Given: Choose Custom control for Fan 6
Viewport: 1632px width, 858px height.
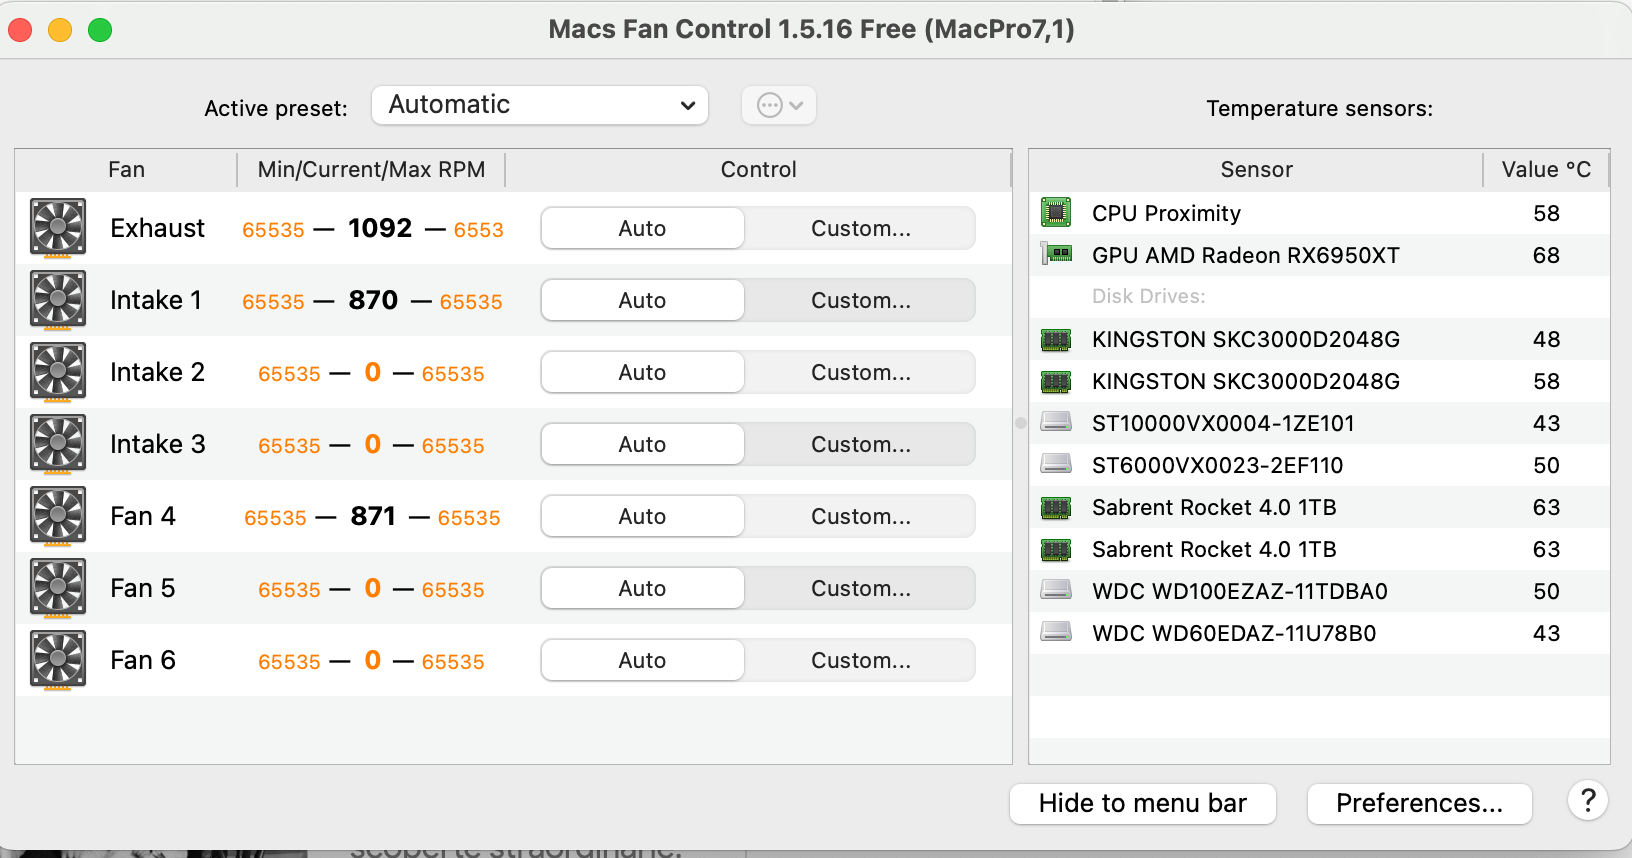Looking at the screenshot, I should 860,660.
